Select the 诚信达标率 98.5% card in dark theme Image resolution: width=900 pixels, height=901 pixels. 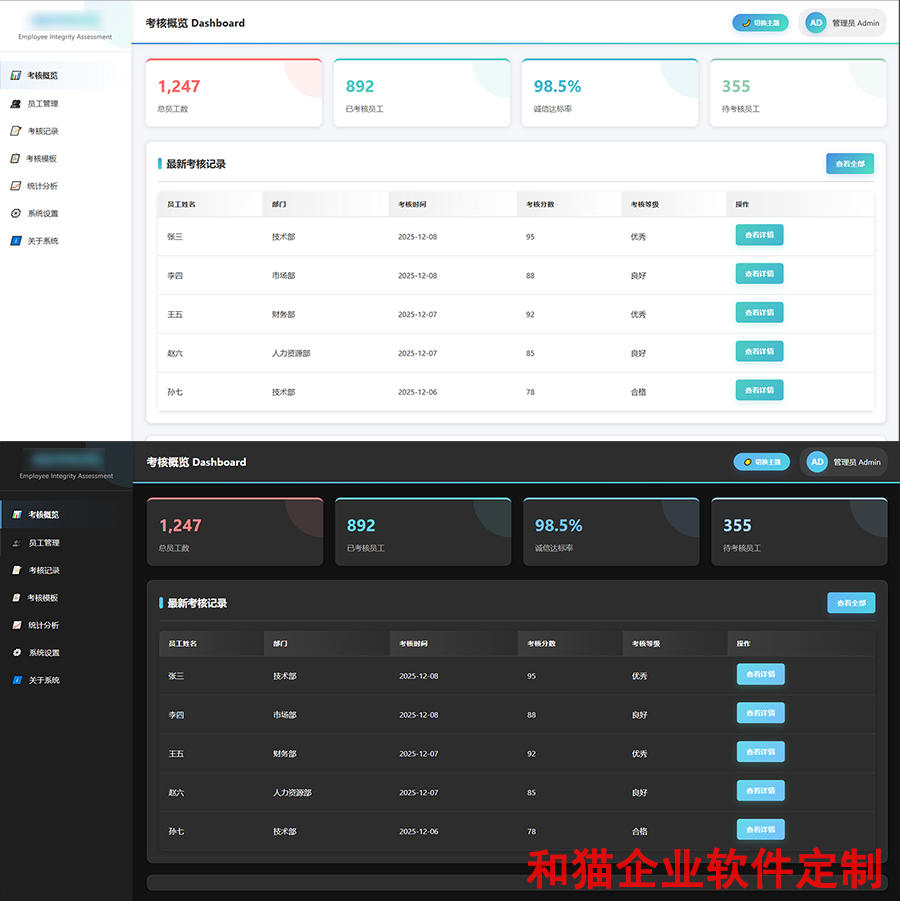(x=611, y=532)
